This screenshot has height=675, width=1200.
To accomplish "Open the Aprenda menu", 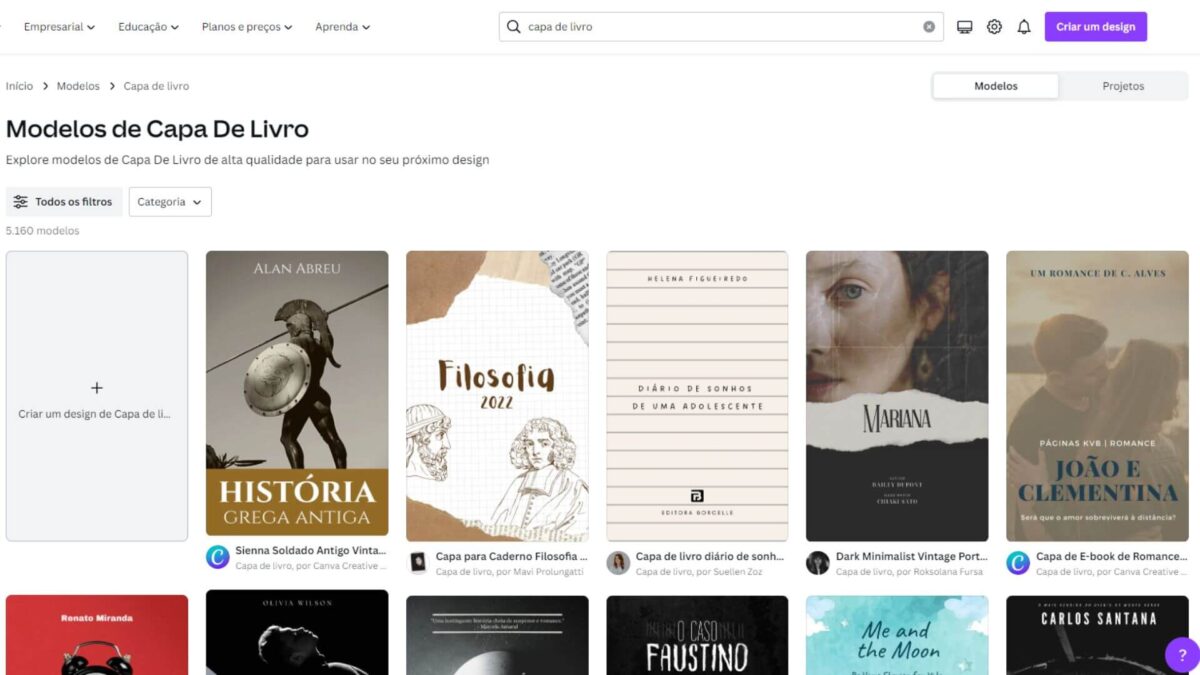I will 342,27.
